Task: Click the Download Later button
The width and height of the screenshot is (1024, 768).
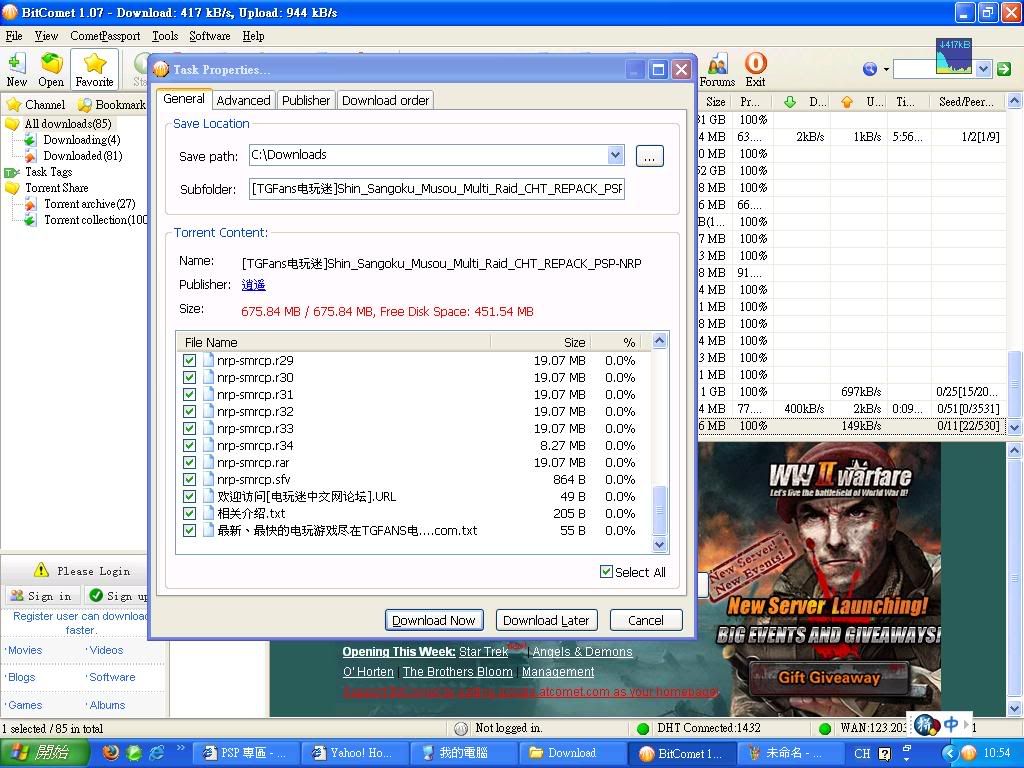Action: point(547,620)
